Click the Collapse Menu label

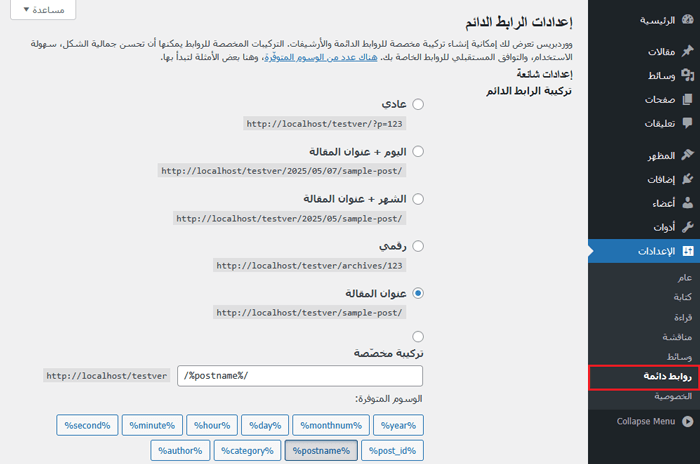646,421
